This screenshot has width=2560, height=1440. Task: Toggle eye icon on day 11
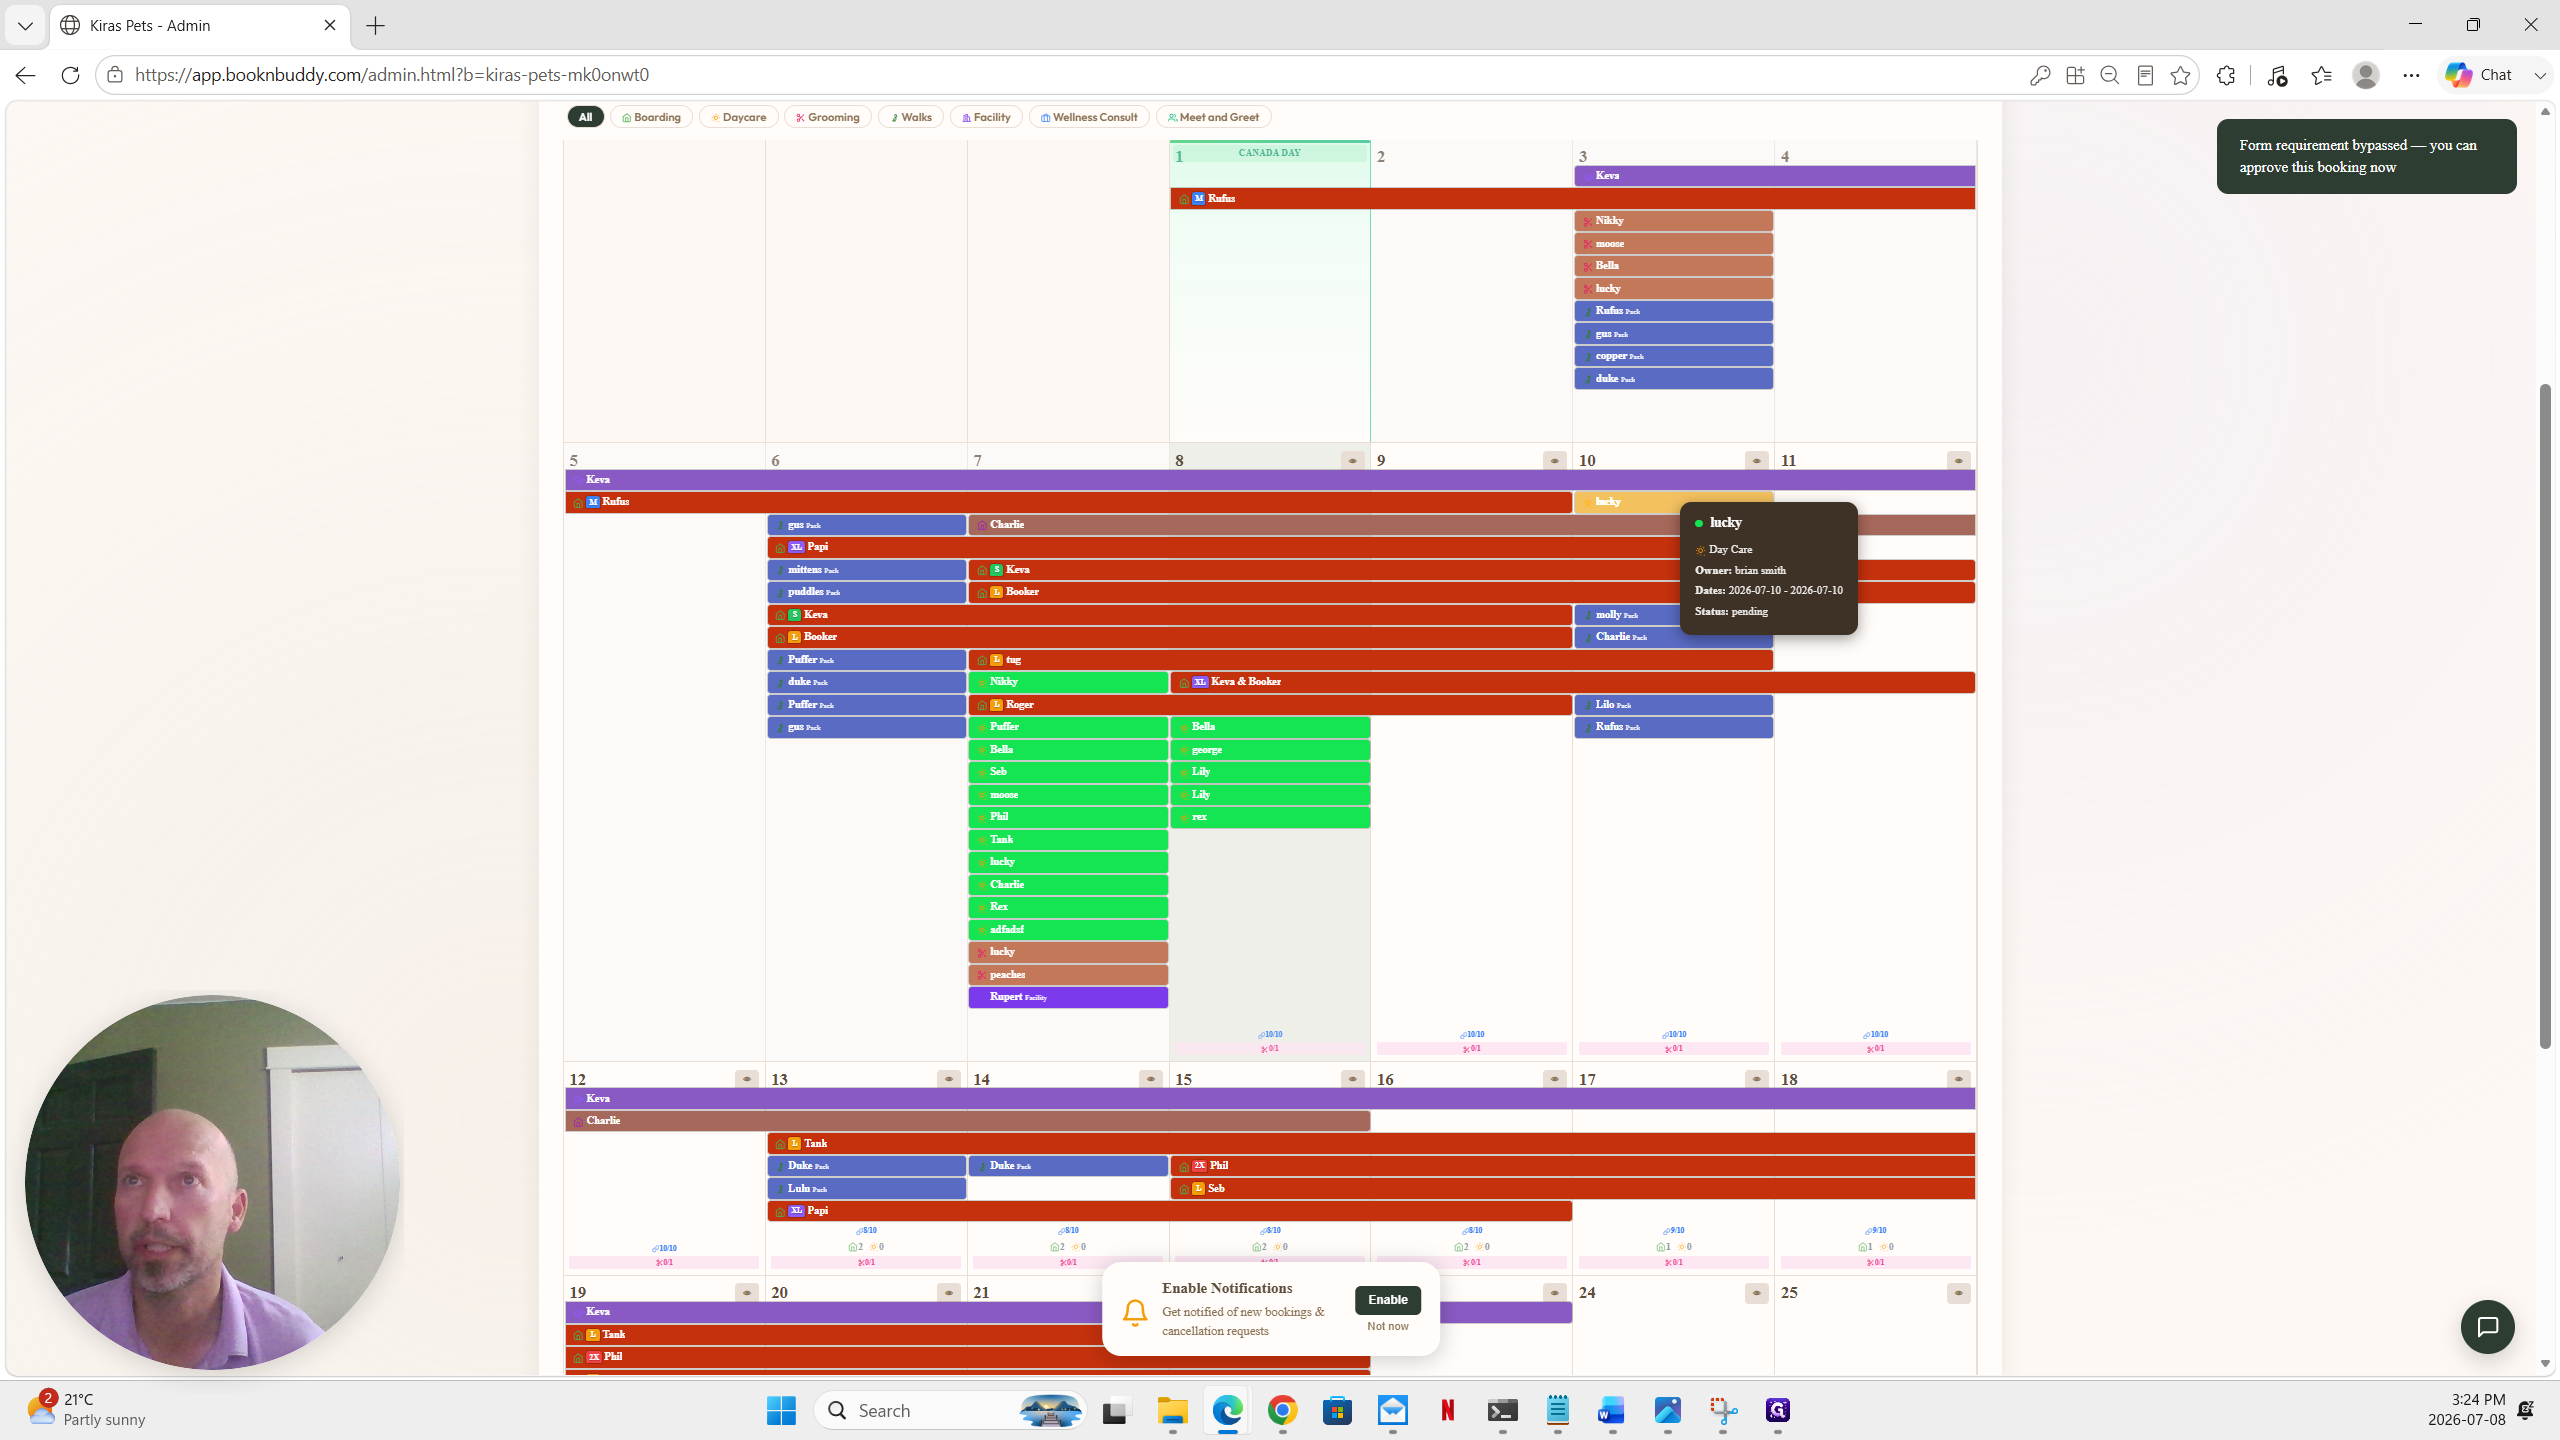(x=1958, y=461)
